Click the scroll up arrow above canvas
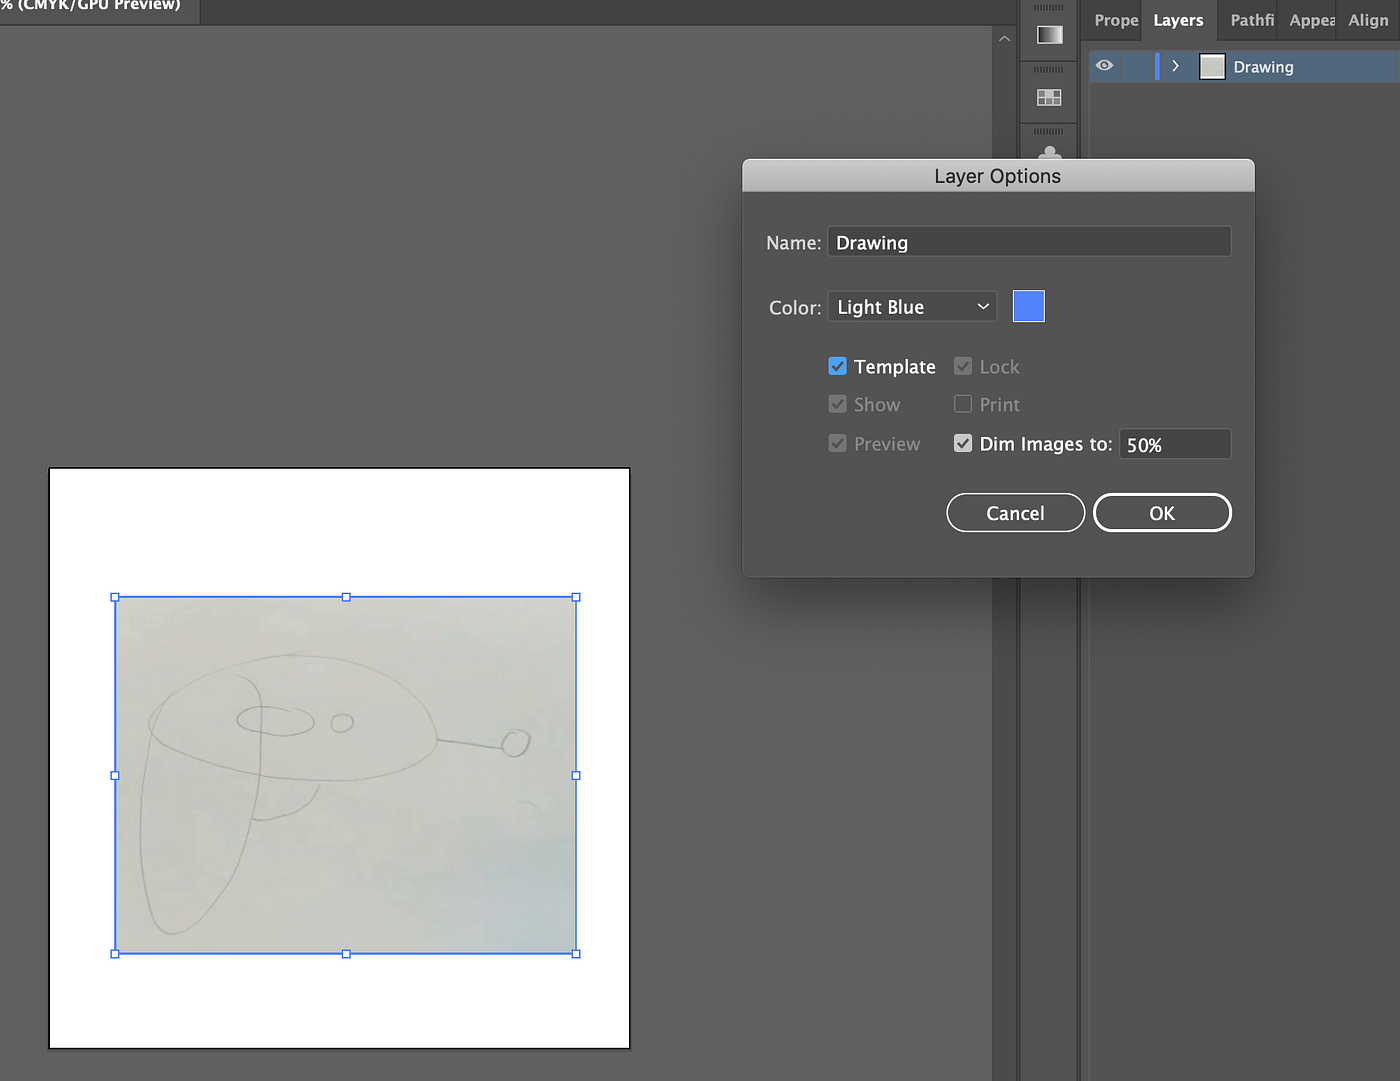 point(1004,39)
